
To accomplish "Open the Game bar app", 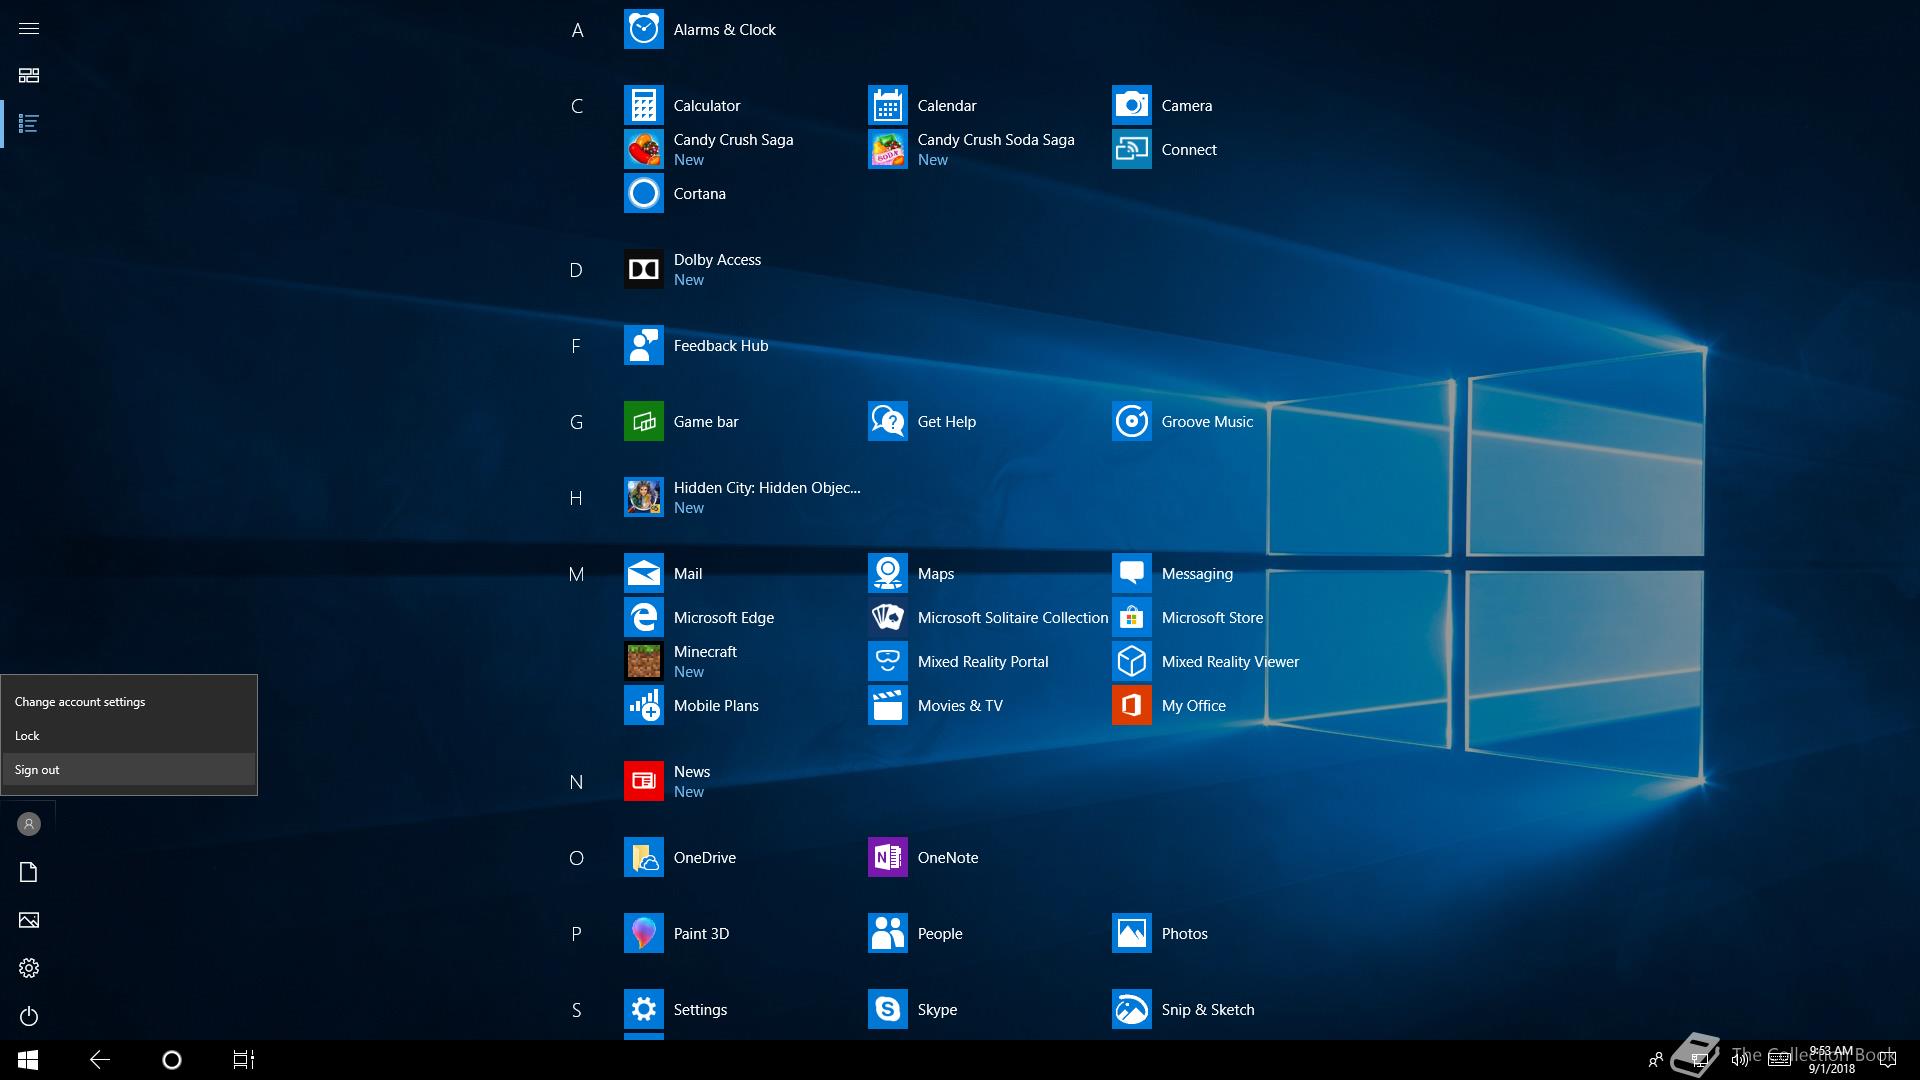I will [x=643, y=422].
